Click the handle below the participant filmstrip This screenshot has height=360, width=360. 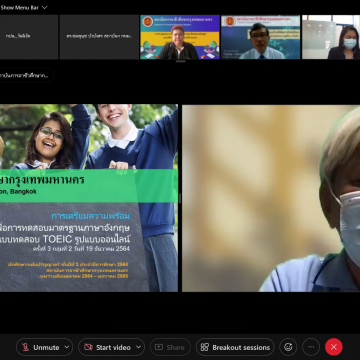coord(180,61)
